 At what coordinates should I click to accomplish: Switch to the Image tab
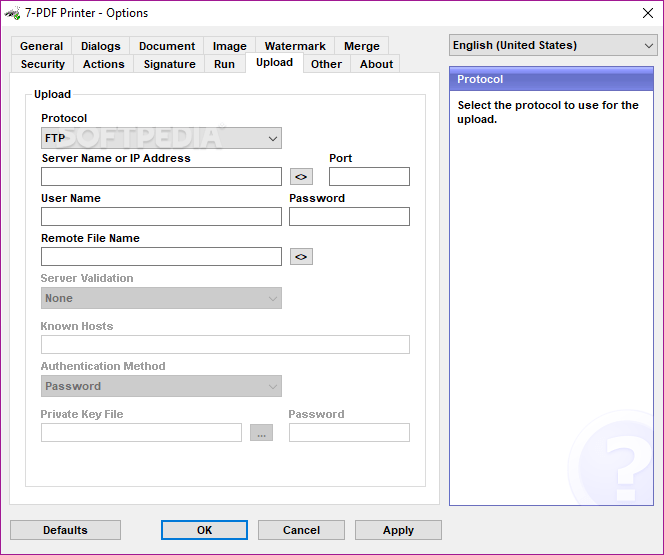click(230, 46)
